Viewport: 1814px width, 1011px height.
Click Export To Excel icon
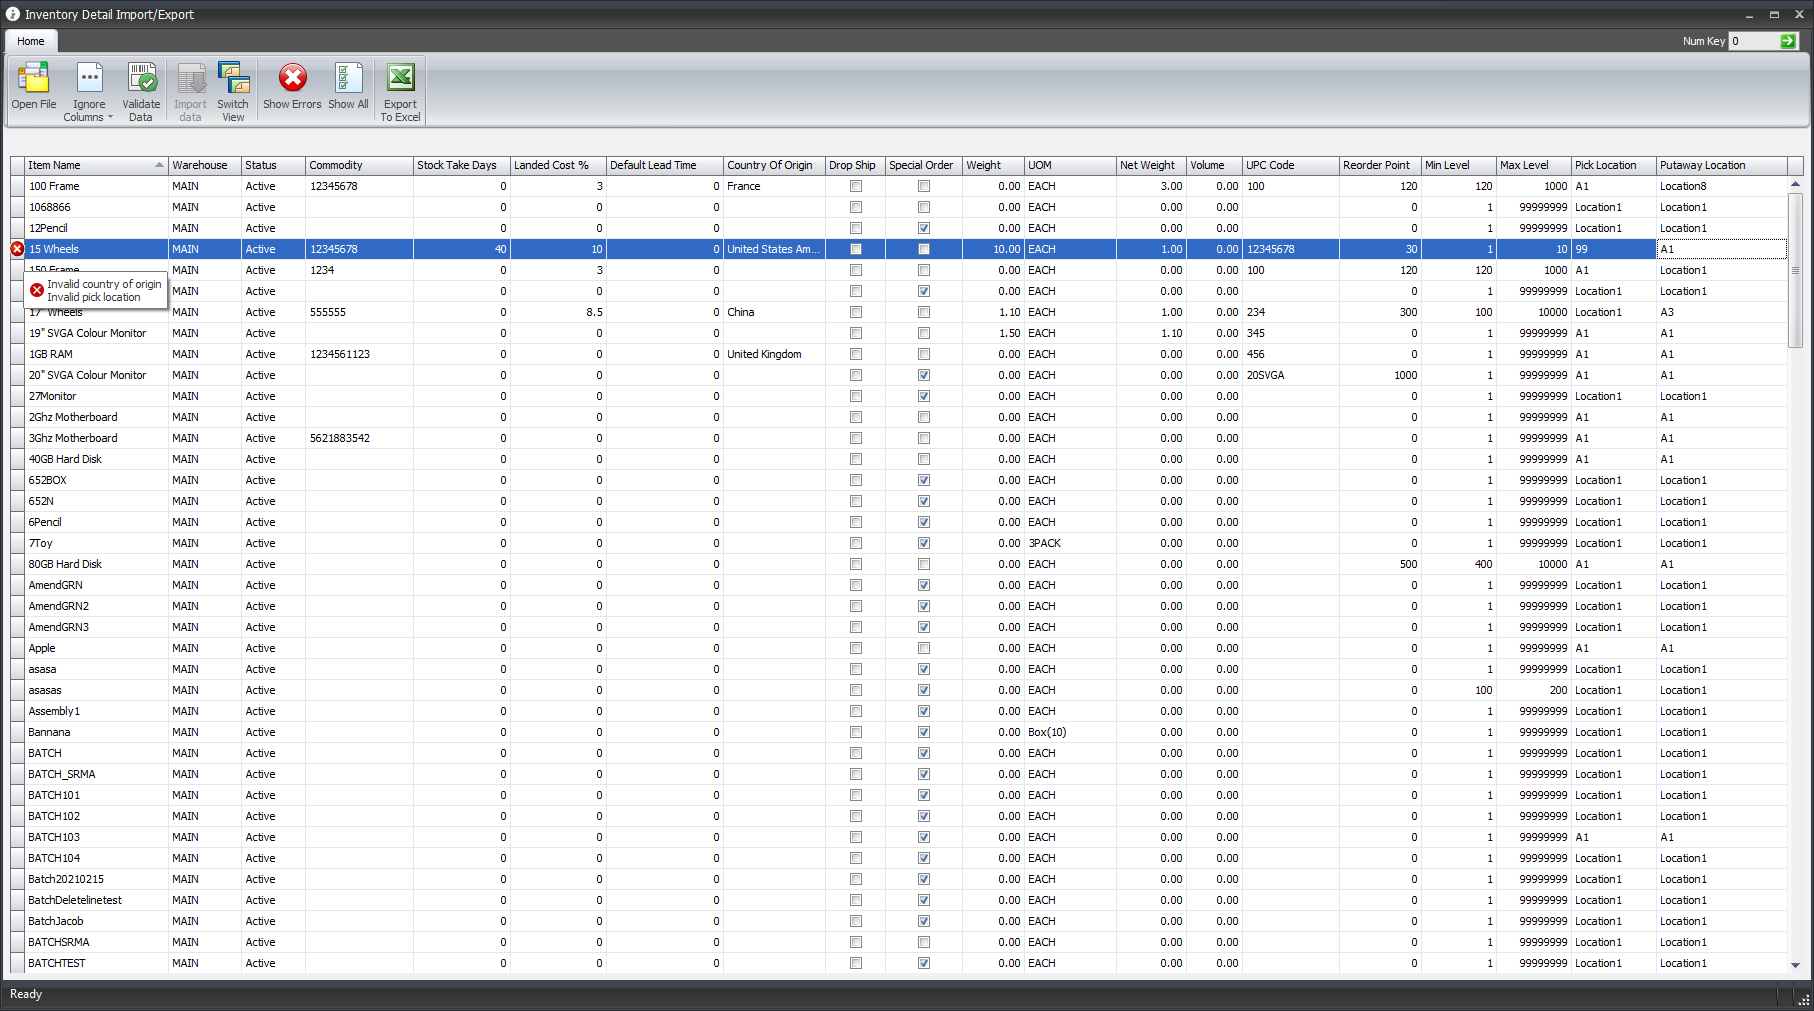400,80
